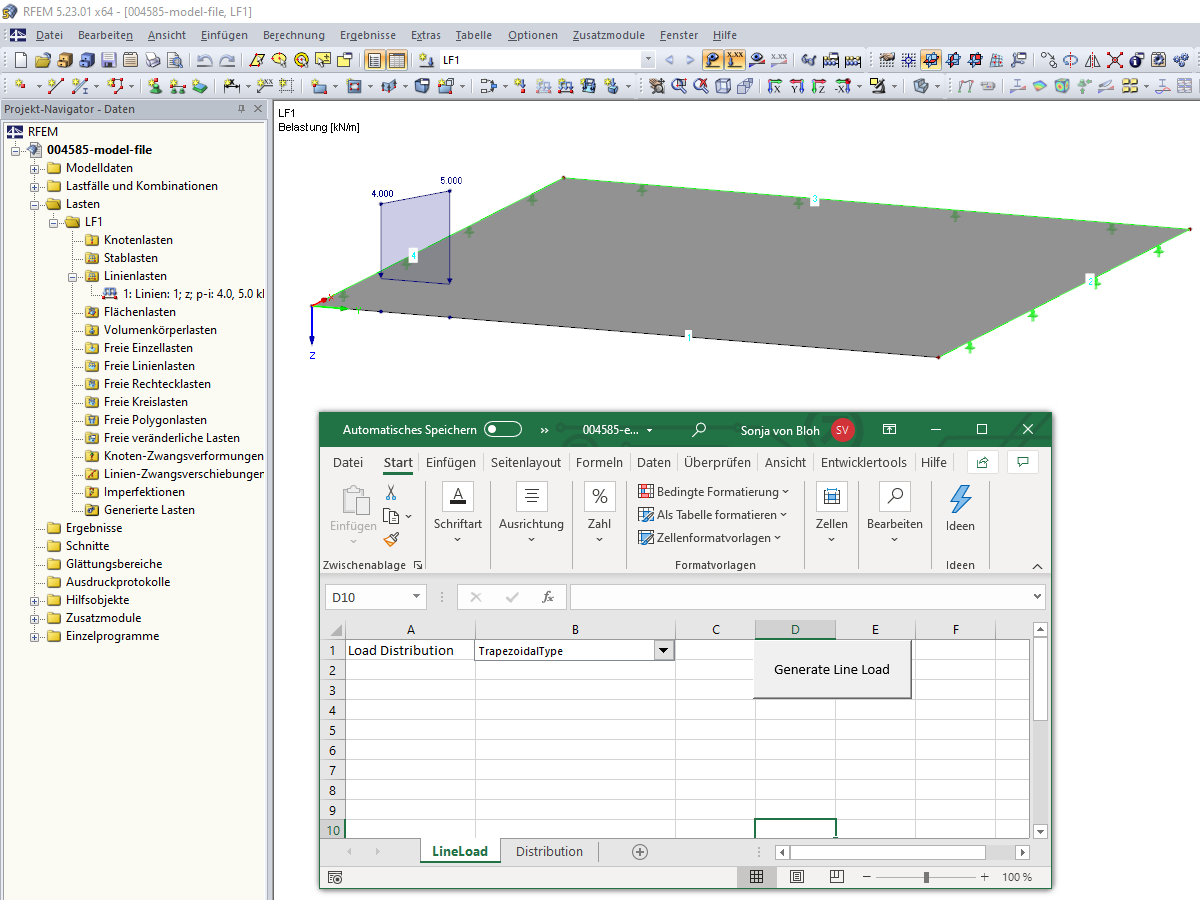
Task: Open TrapezoidalType dropdown arrow in cell B1
Action: [664, 650]
